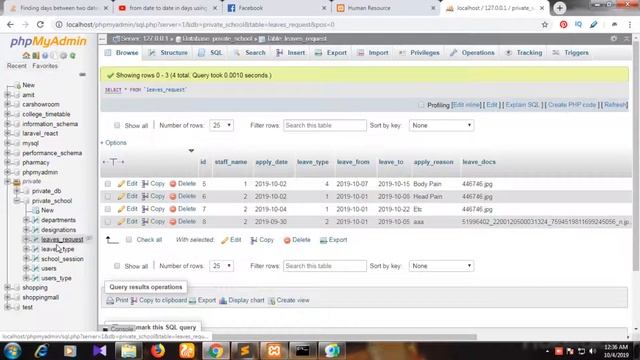This screenshot has height=360, width=640.
Task: Open XAMPP from taskbar
Action: coord(274,351)
